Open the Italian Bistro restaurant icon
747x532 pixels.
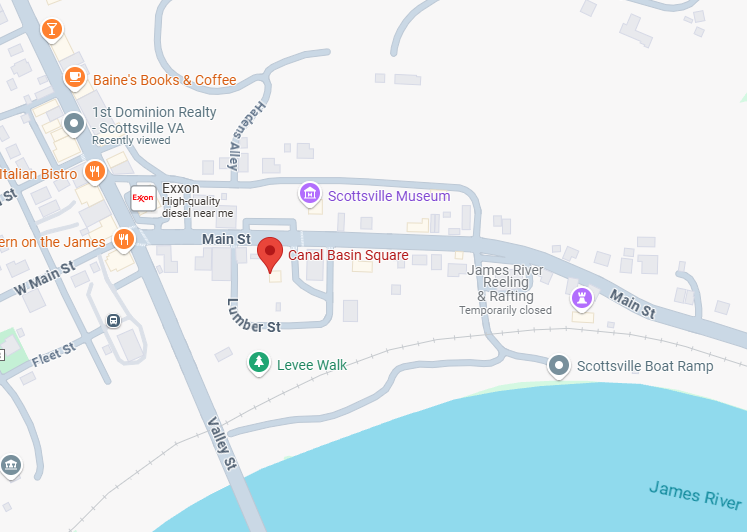coord(95,171)
